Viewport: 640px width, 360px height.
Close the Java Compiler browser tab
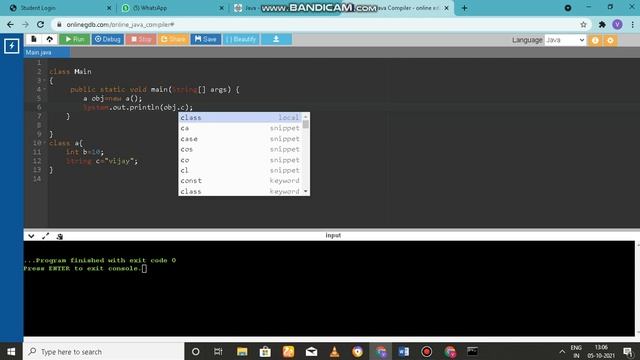(446, 8)
